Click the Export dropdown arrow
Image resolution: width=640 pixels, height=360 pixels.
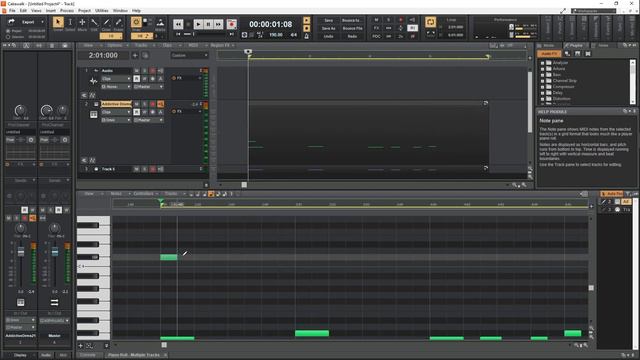pos(42,22)
